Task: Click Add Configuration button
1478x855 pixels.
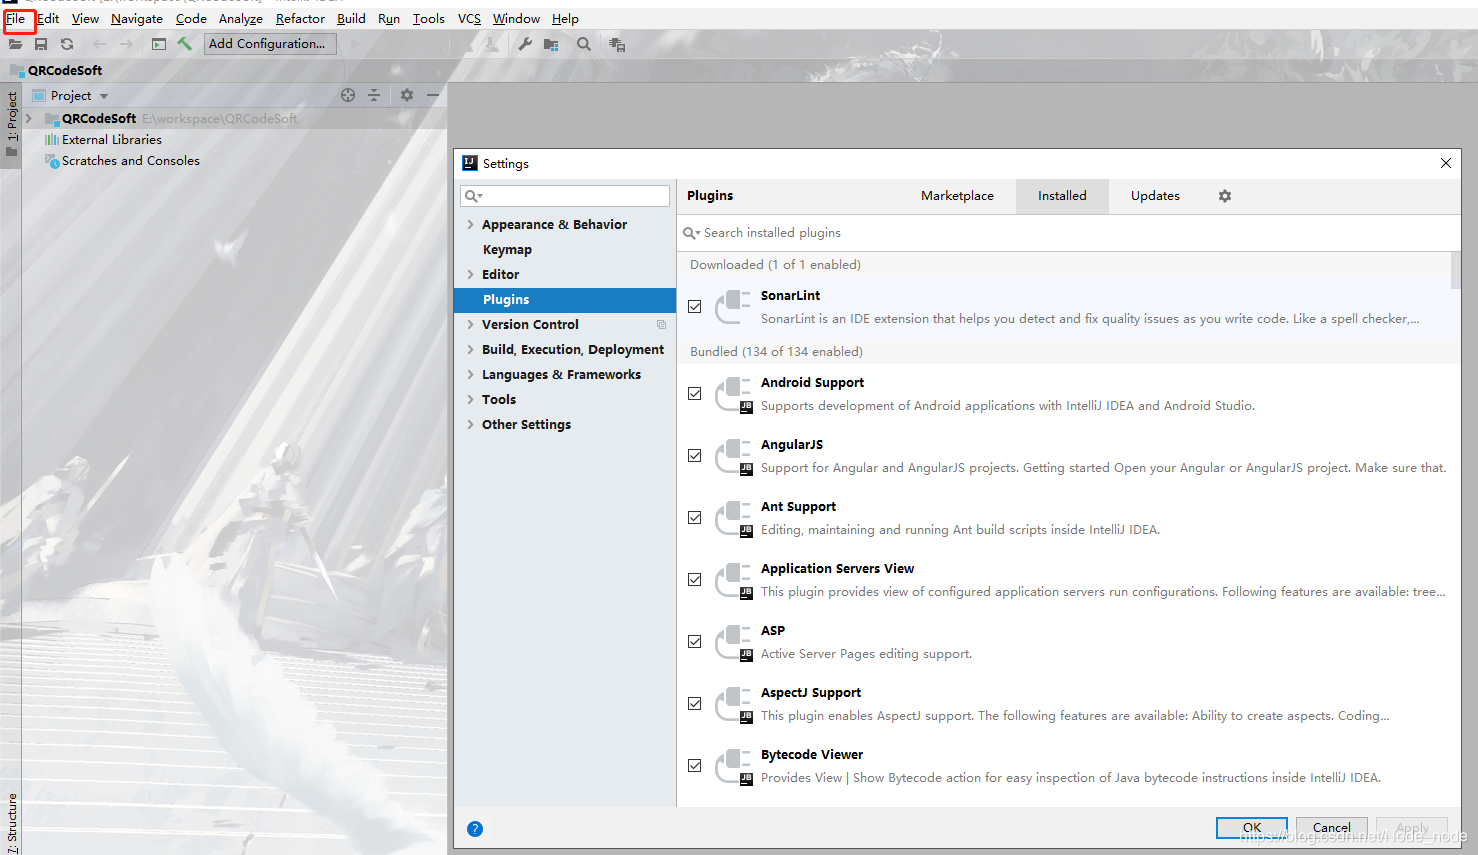Action: 270,44
